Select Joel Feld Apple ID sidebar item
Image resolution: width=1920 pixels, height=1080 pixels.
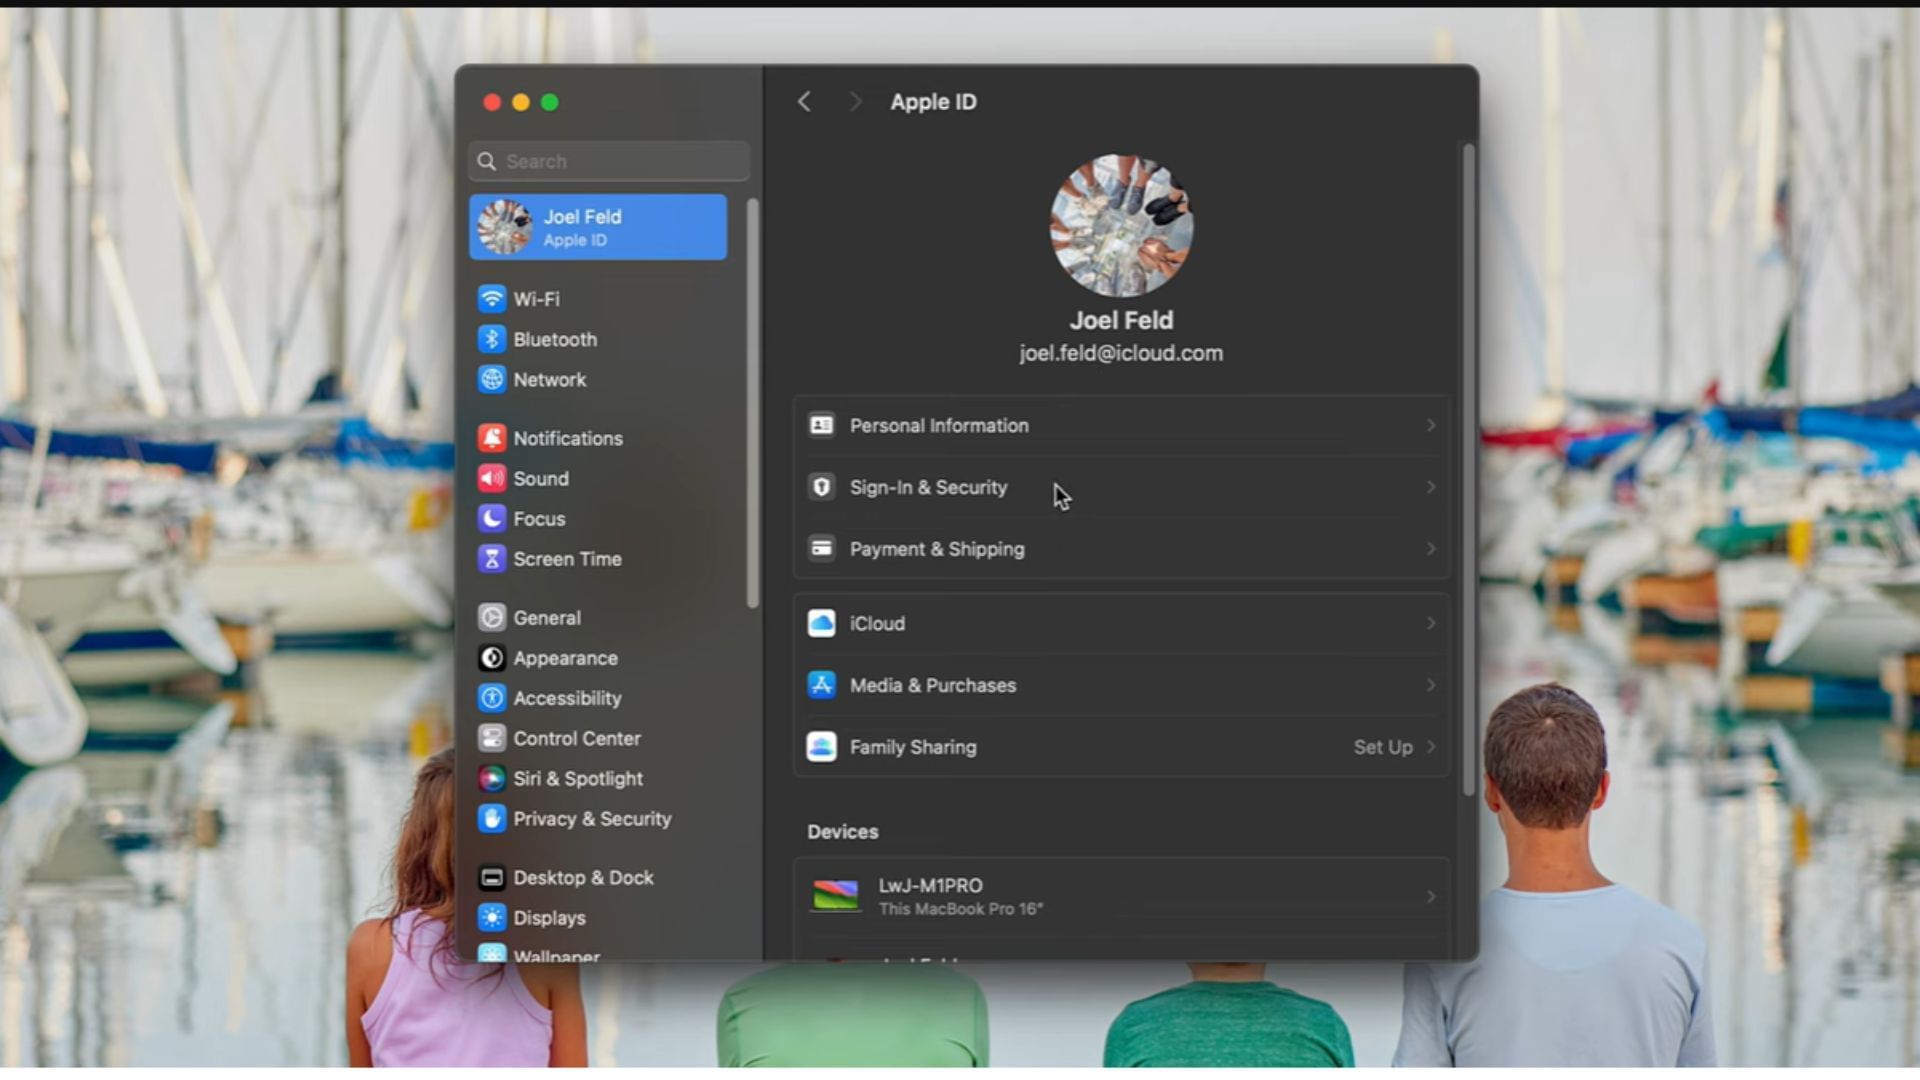598,227
